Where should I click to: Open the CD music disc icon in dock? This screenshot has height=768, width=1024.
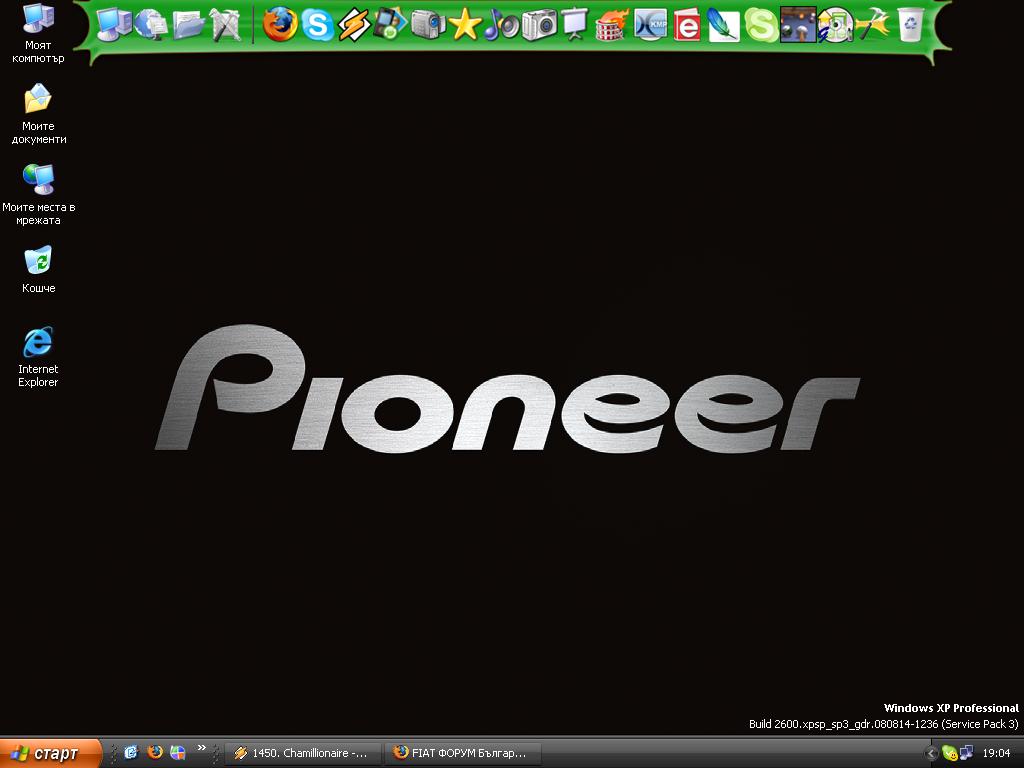pyautogui.click(x=835, y=25)
